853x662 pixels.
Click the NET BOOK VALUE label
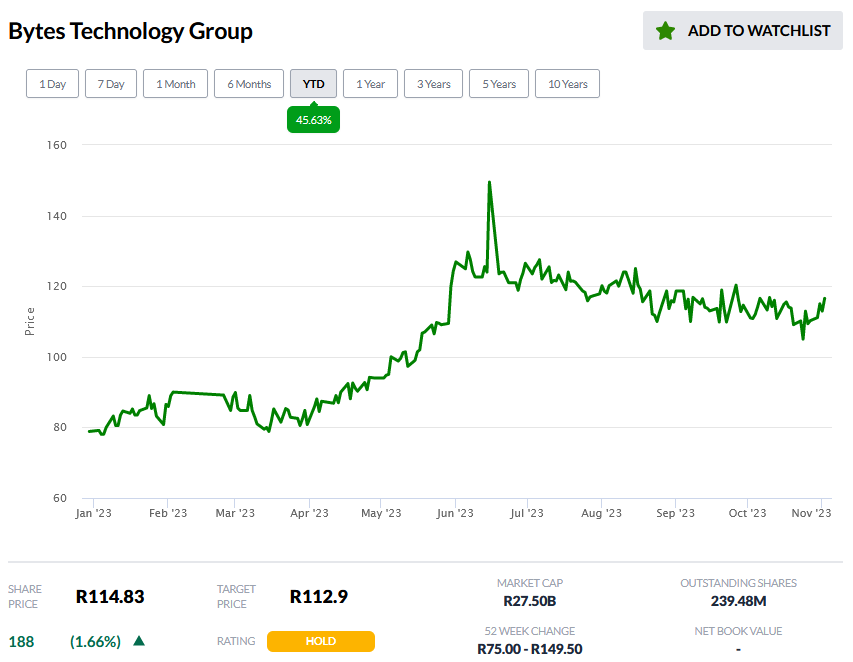(738, 631)
